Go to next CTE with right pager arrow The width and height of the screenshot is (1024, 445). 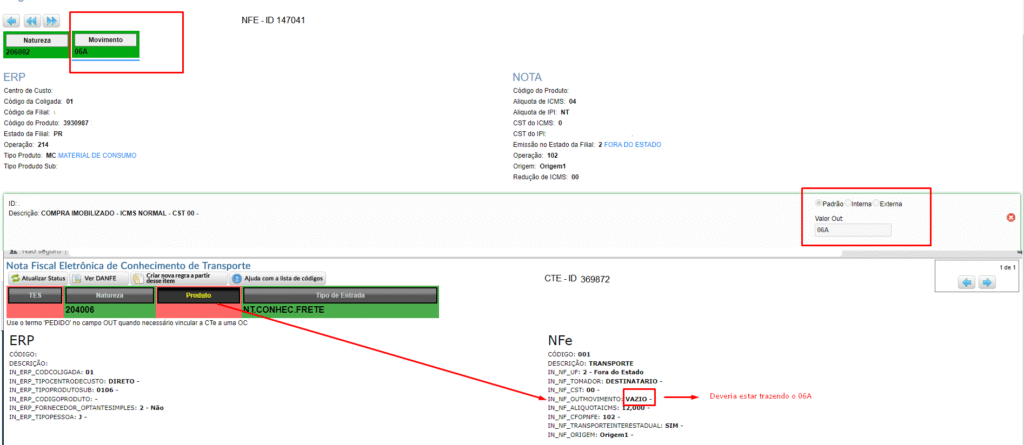coord(986,283)
